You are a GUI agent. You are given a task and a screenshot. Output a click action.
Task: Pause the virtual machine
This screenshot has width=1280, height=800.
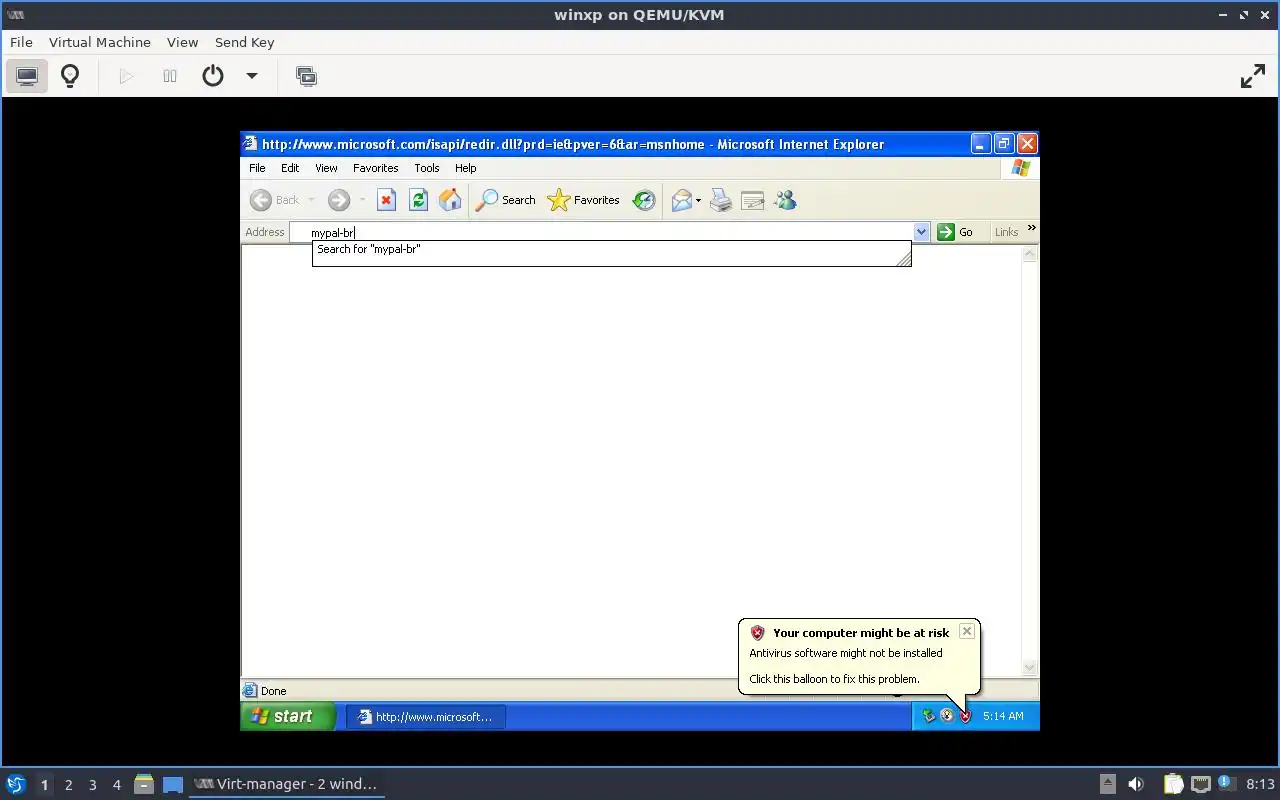tap(170, 76)
